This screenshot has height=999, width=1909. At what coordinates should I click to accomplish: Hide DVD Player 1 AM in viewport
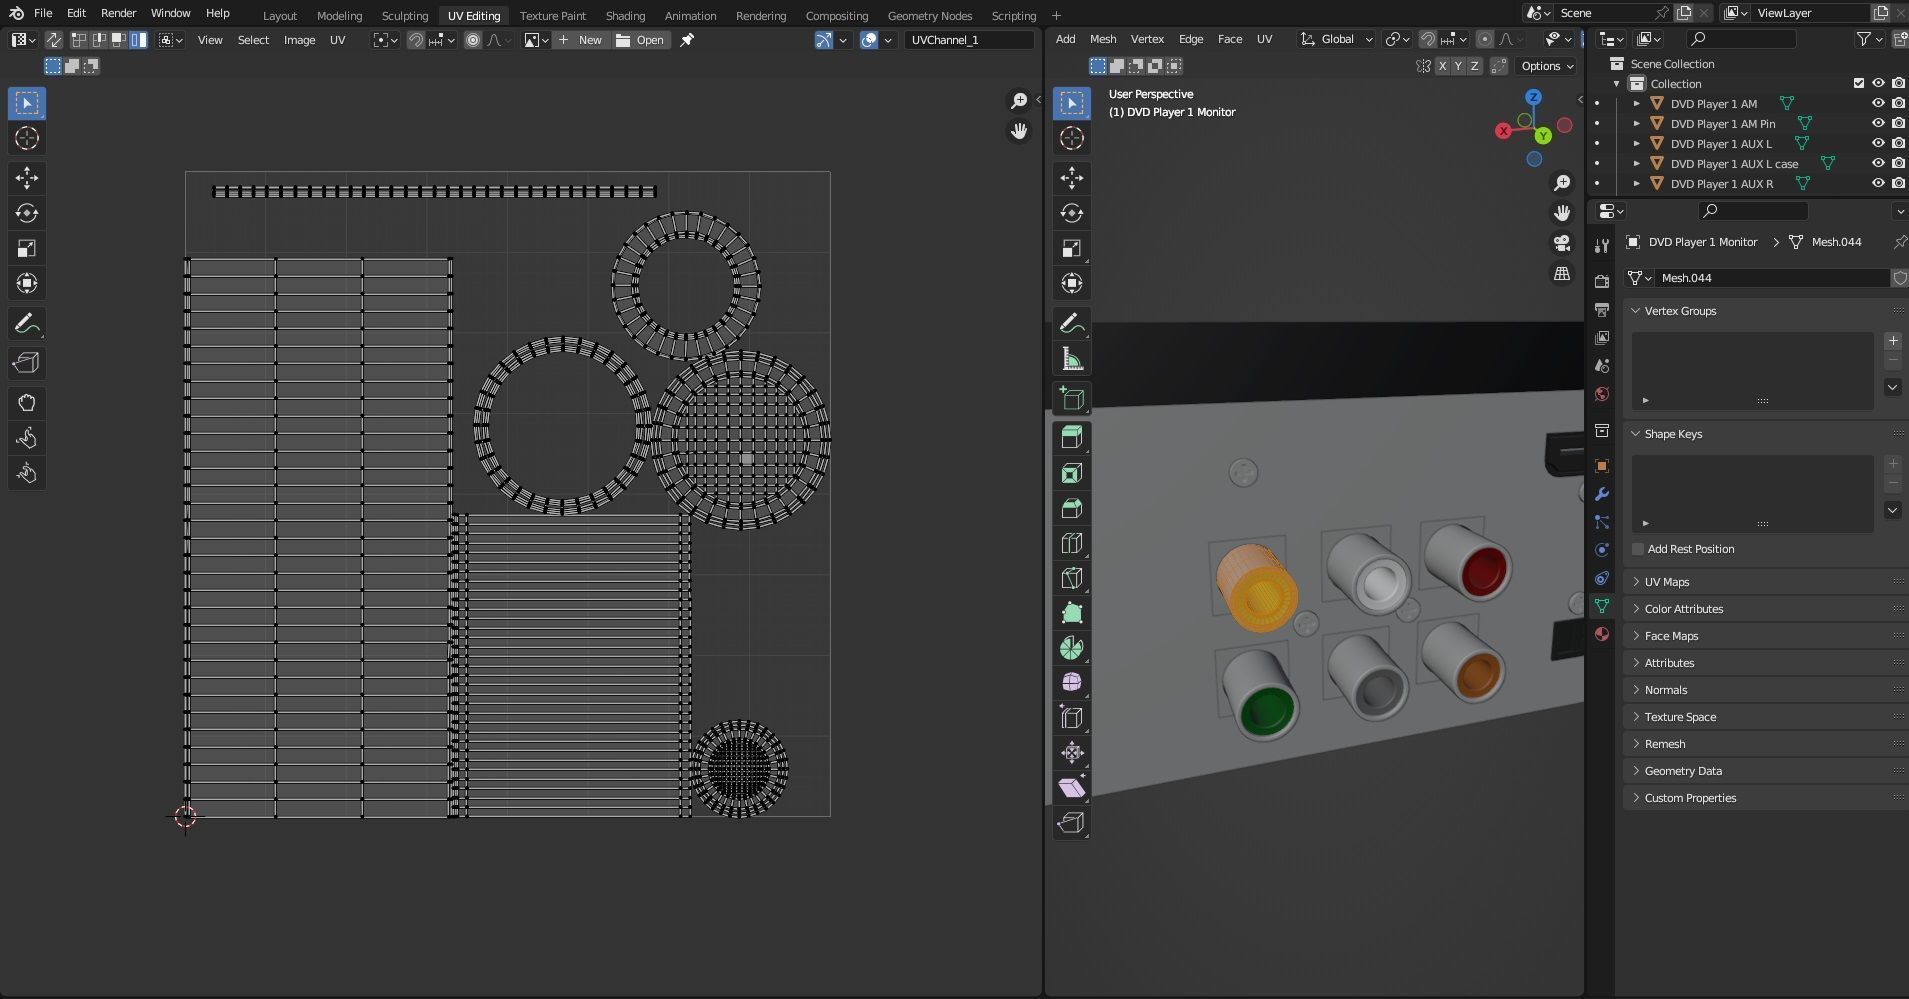pyautogui.click(x=1878, y=103)
